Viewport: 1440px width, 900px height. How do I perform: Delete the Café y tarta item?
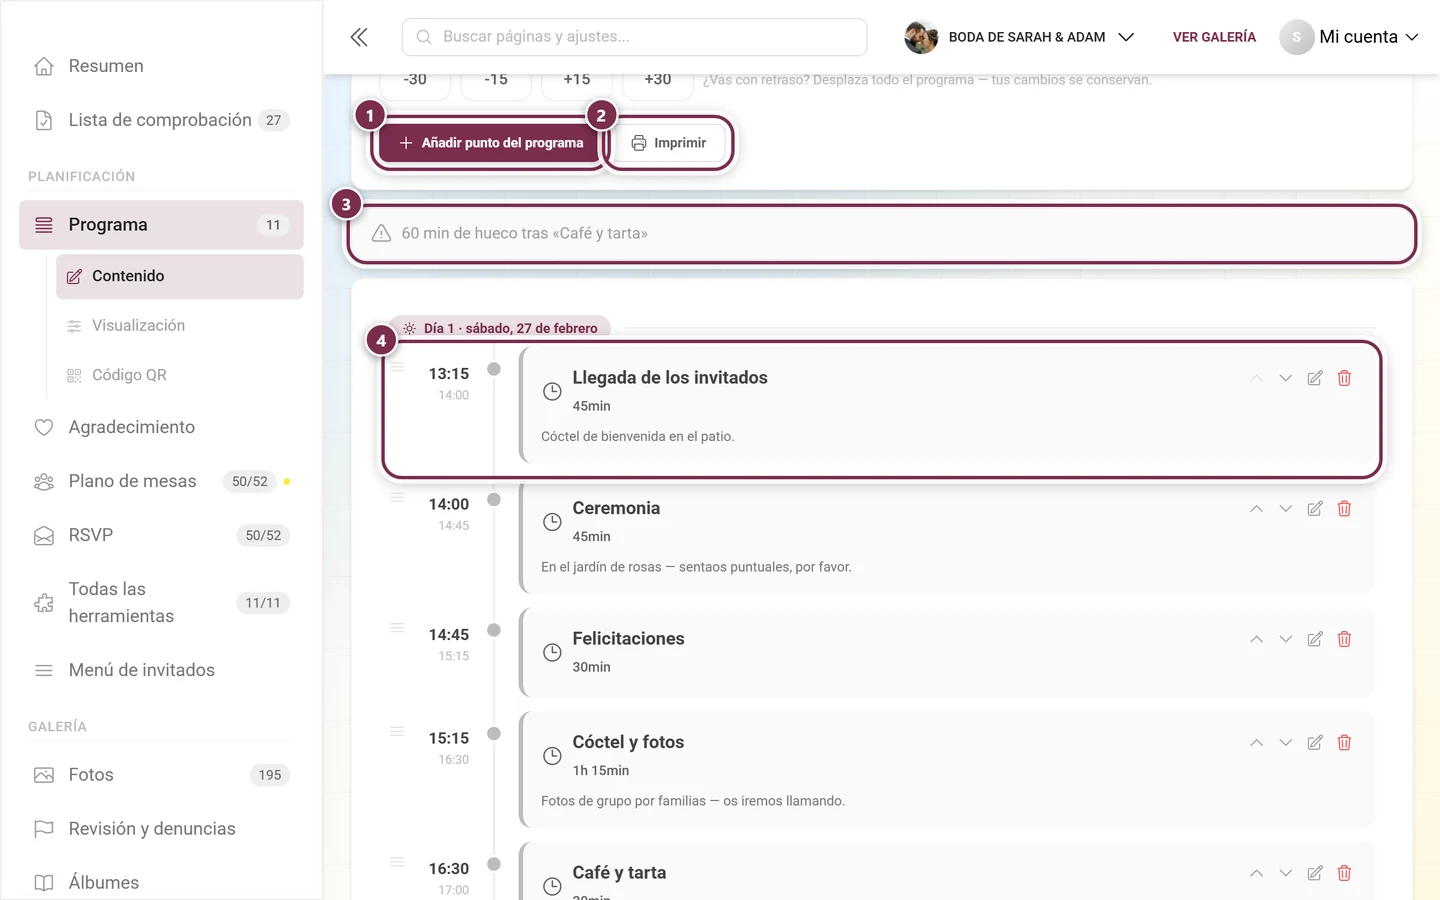coord(1344,873)
